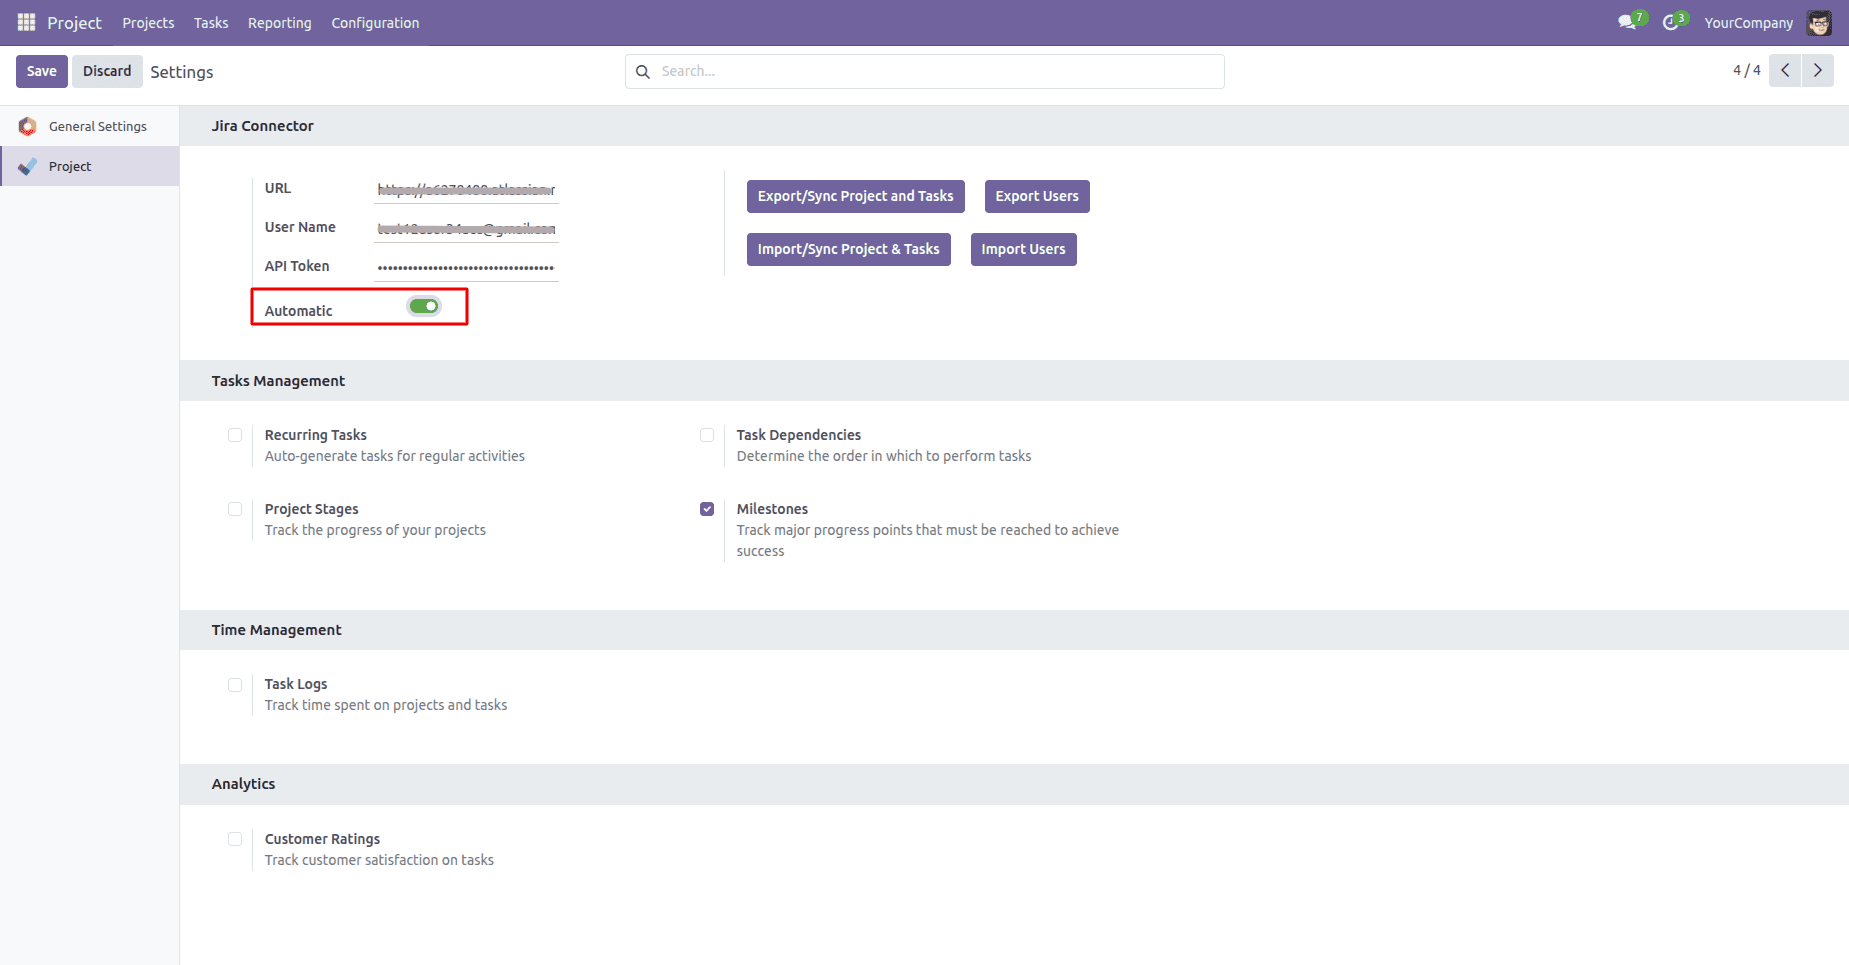
Task: Click the Recurring Tasks label
Action: (x=316, y=435)
